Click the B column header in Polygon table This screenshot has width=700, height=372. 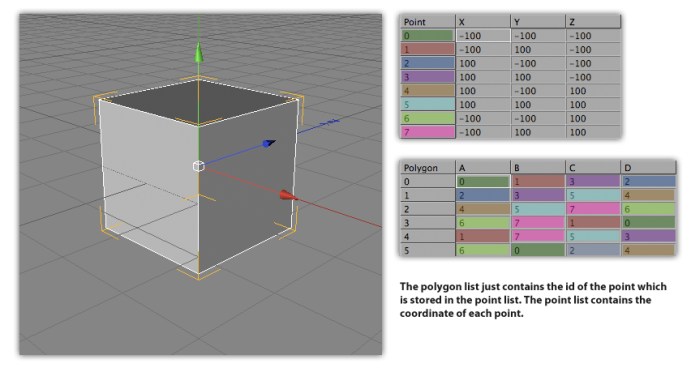pyautogui.click(x=538, y=168)
